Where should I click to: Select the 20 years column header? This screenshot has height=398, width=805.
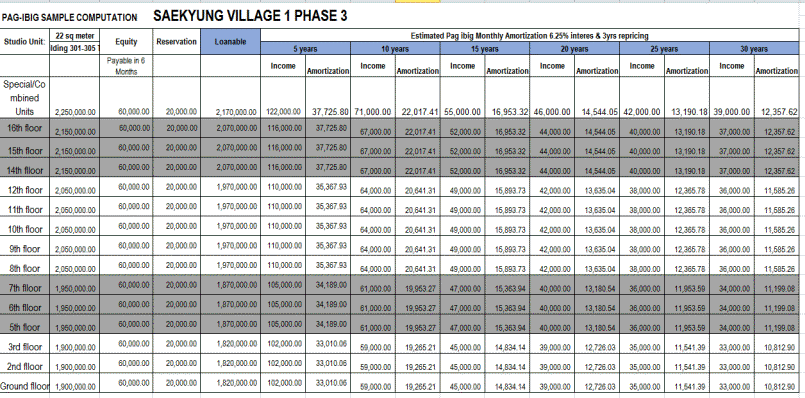574,49
